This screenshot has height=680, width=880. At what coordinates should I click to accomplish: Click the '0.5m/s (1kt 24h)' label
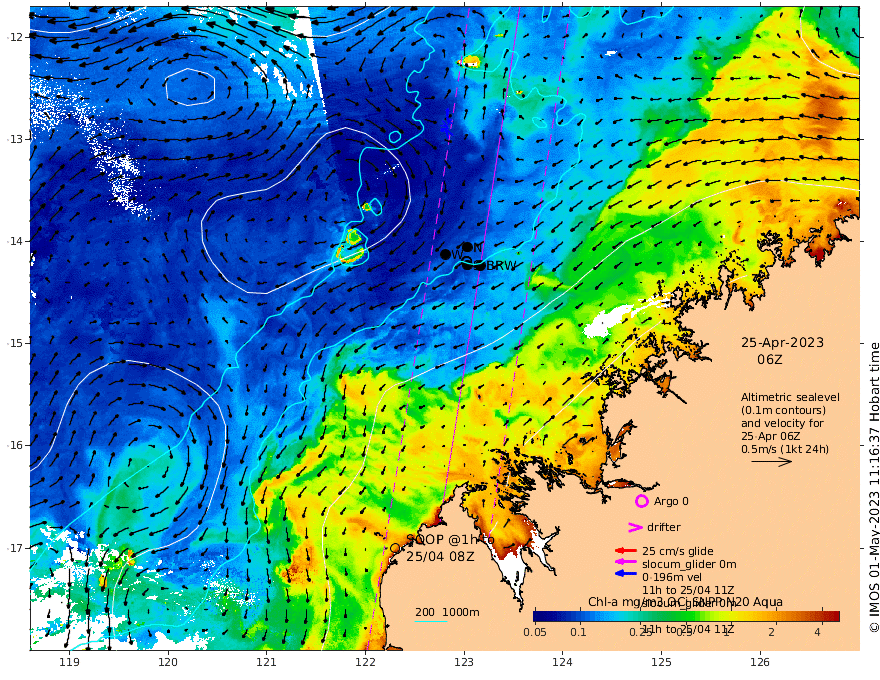[x=785, y=449]
